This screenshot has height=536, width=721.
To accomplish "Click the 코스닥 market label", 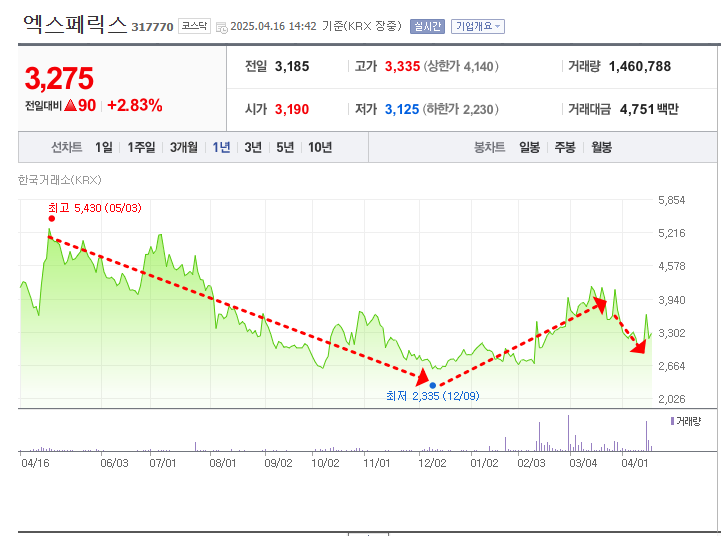I will pos(194,26).
